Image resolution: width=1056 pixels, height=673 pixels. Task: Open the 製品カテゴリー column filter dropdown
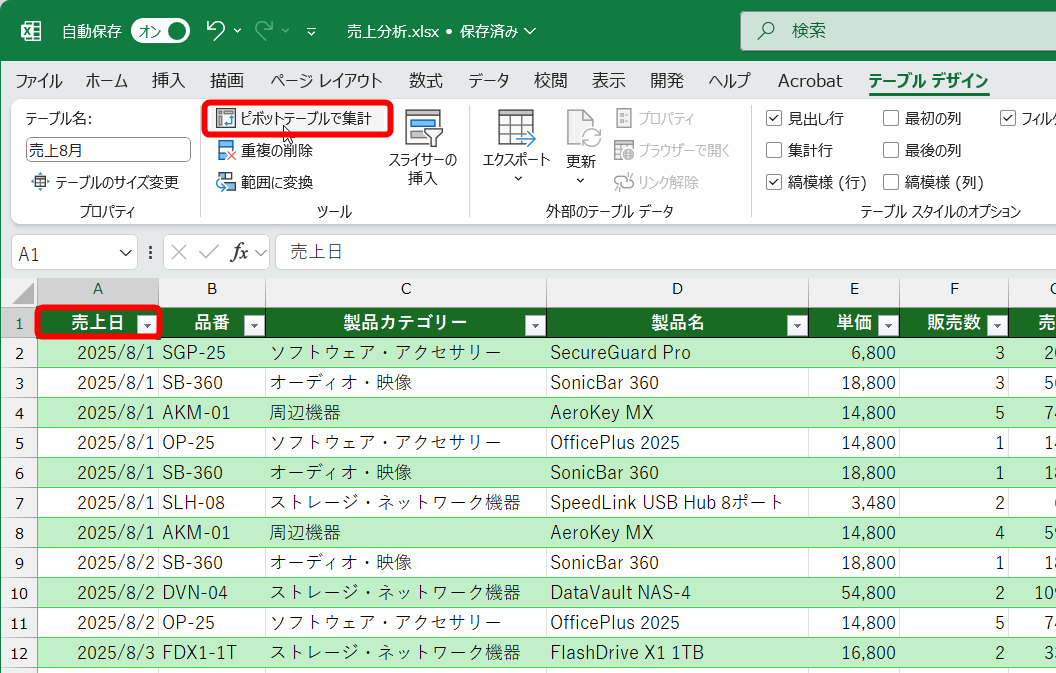535,324
